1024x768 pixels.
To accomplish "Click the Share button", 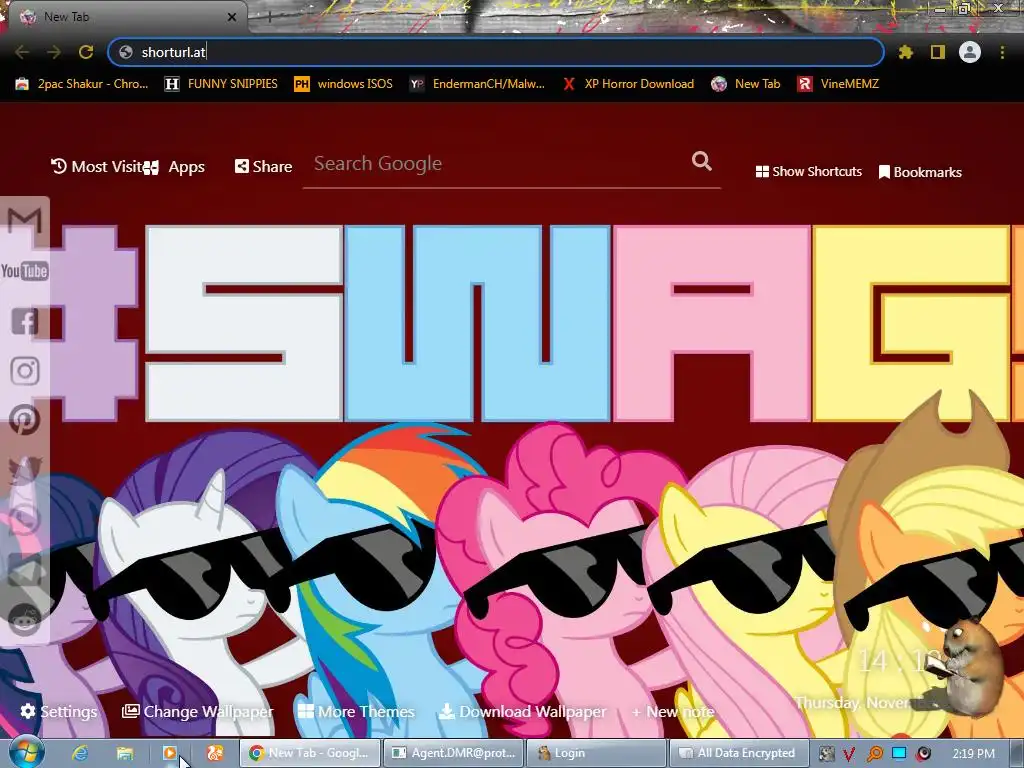I will coord(263,167).
